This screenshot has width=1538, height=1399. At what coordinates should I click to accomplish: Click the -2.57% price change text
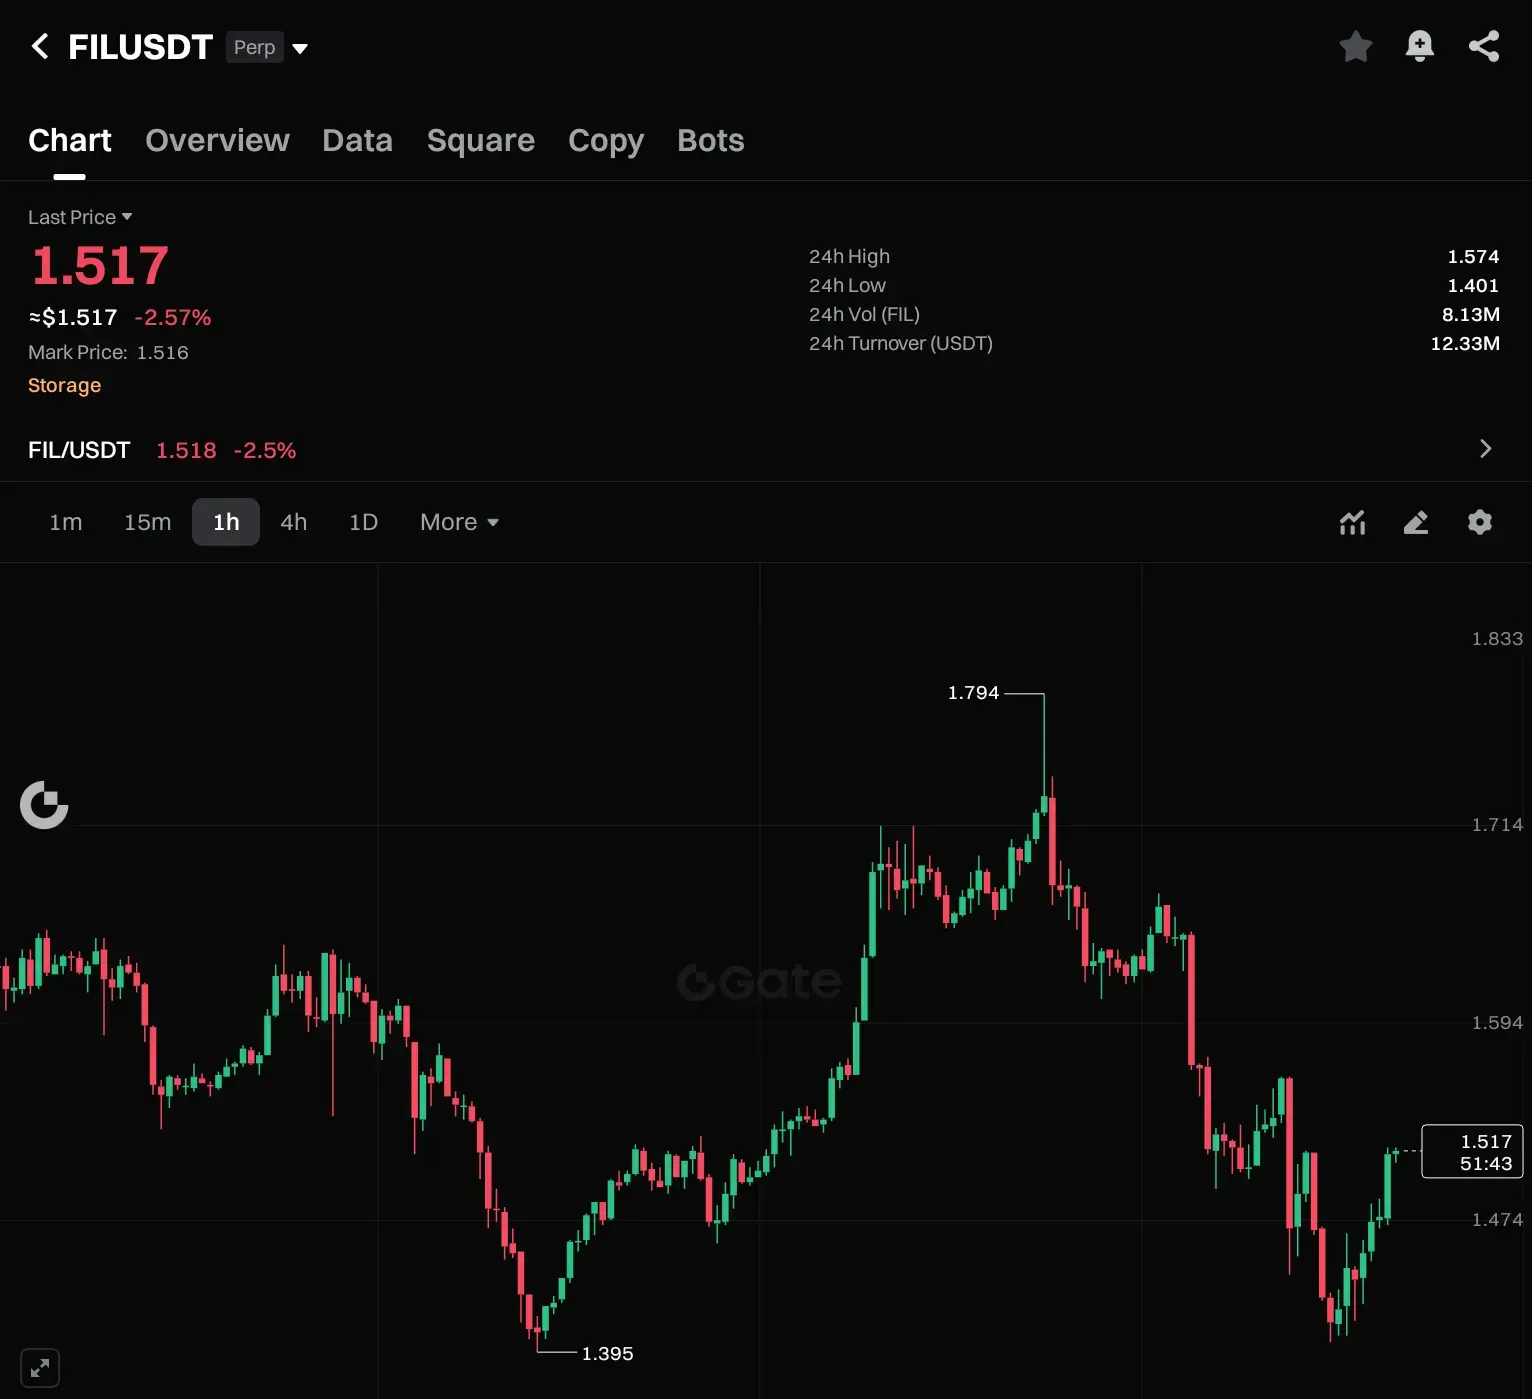173,318
